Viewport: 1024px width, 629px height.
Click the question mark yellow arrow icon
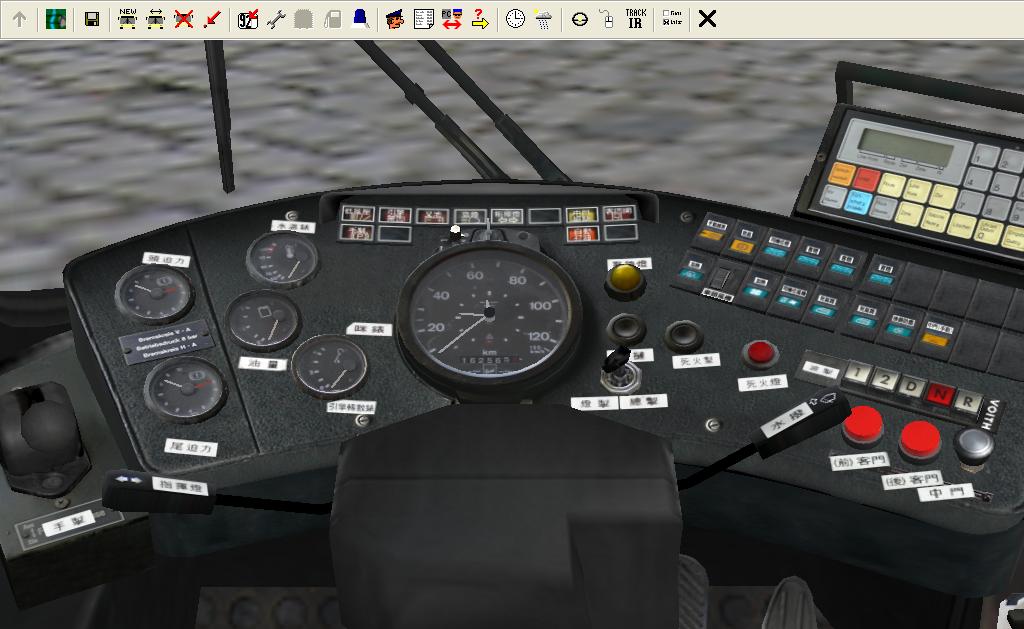480,19
